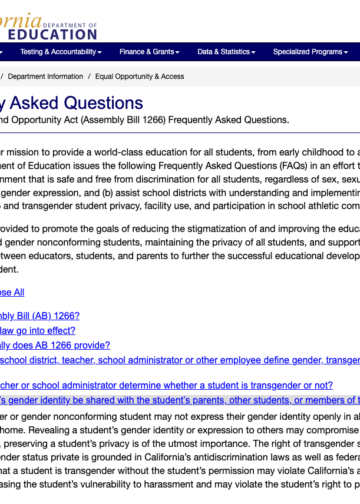
Task: Expand the 'law go into effect?' question
Action: coord(37,331)
